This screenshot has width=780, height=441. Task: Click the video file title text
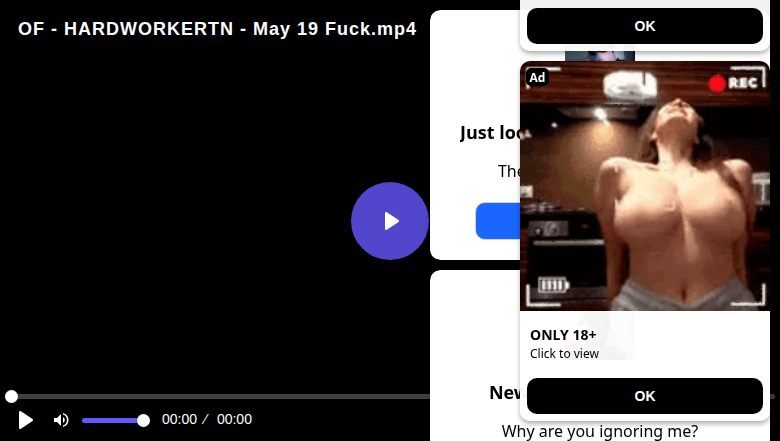click(217, 29)
